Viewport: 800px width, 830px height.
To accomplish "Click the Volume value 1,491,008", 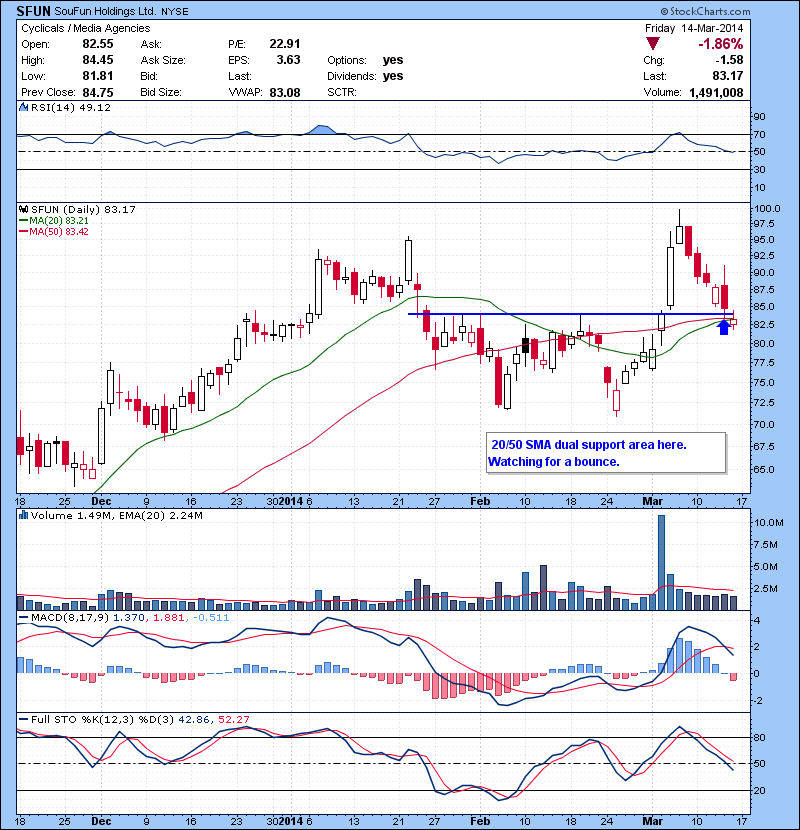I will (x=716, y=92).
